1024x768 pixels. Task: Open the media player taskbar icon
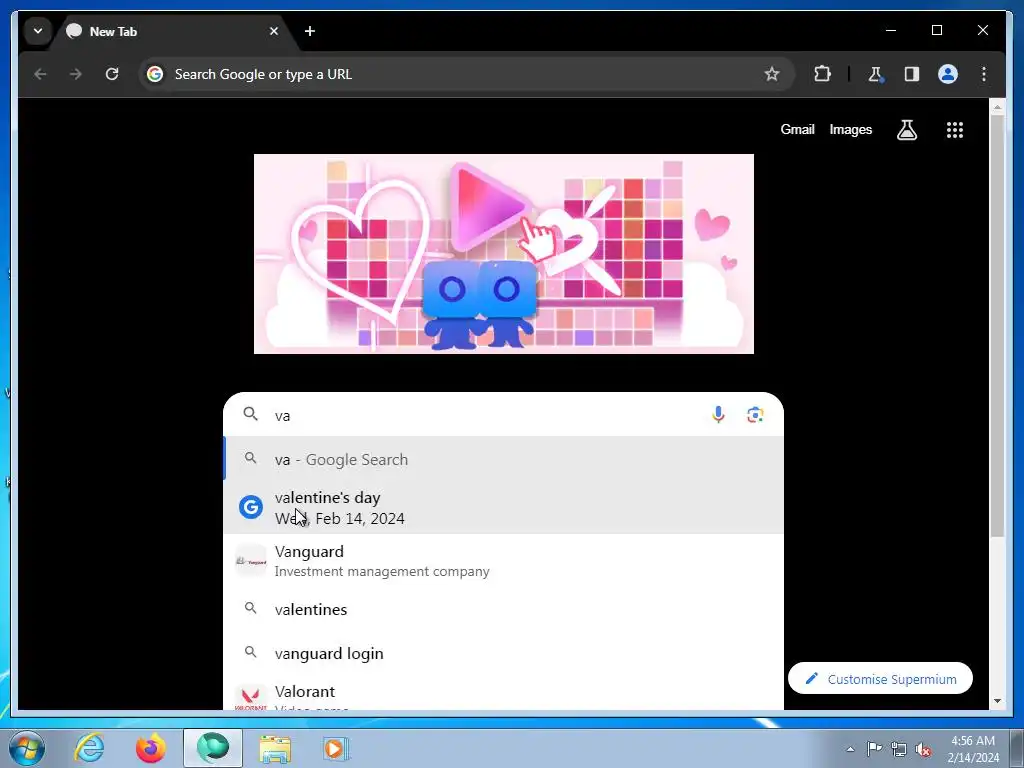[336, 749]
